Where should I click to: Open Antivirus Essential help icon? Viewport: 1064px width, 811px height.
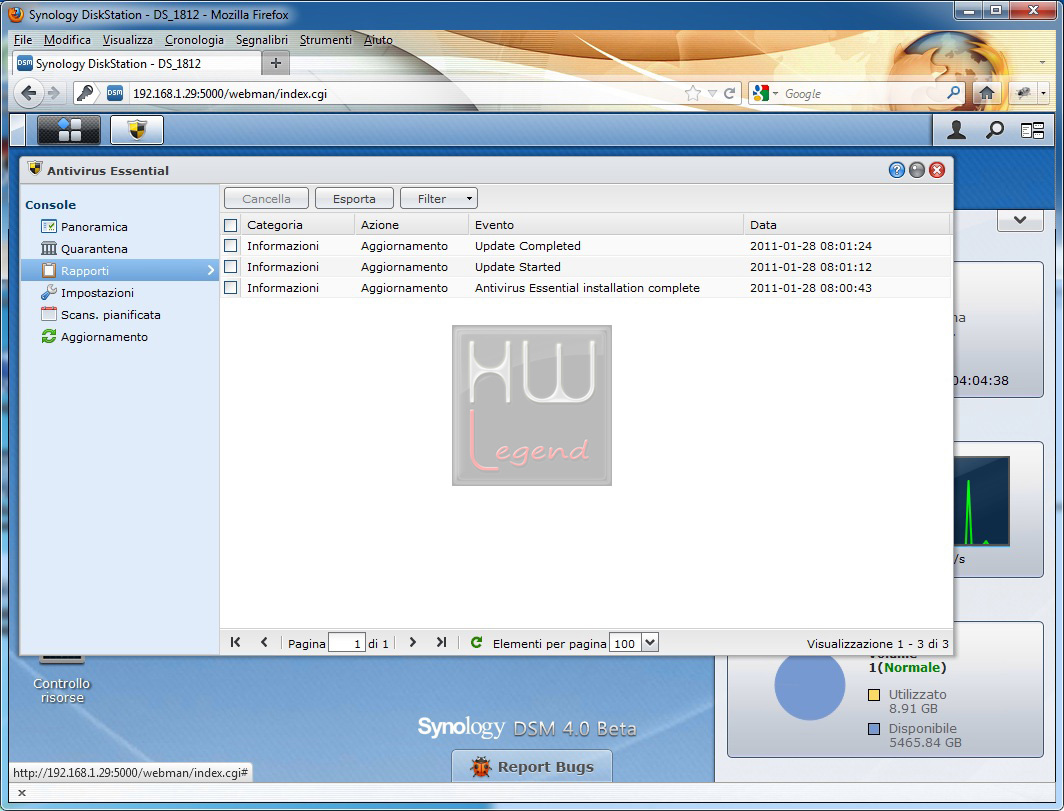[896, 170]
